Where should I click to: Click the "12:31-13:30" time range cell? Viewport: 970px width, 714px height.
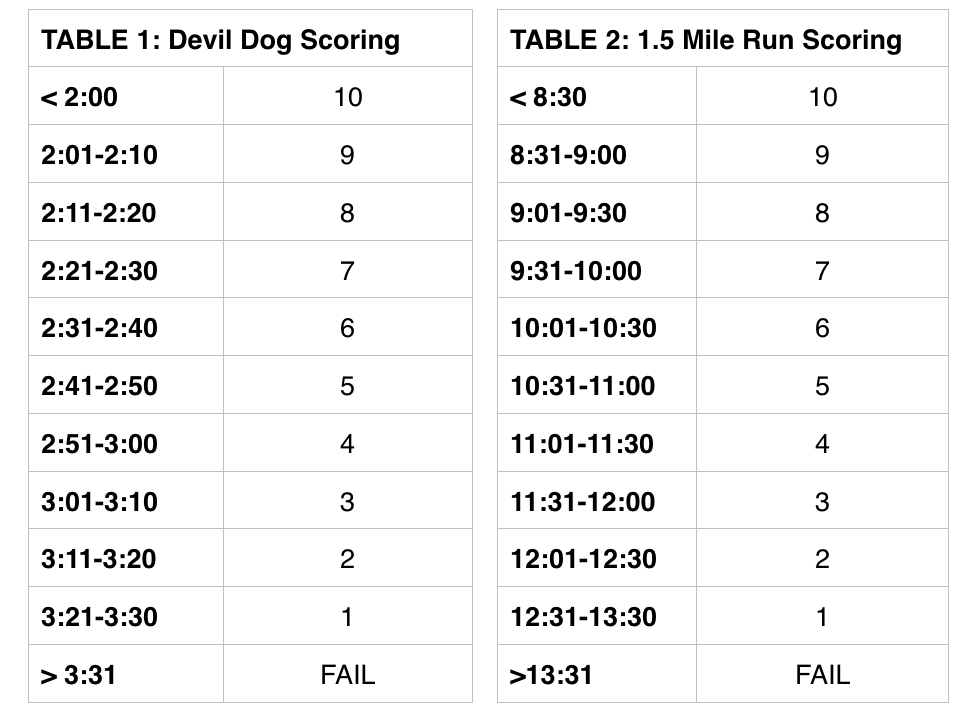582,616
